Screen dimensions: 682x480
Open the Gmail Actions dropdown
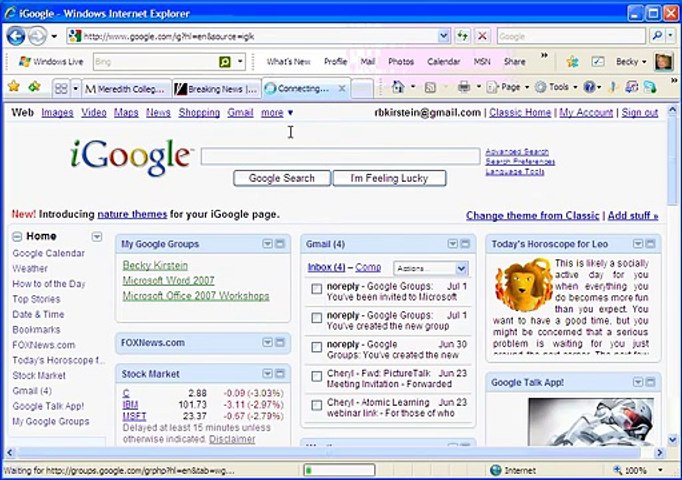(431, 268)
